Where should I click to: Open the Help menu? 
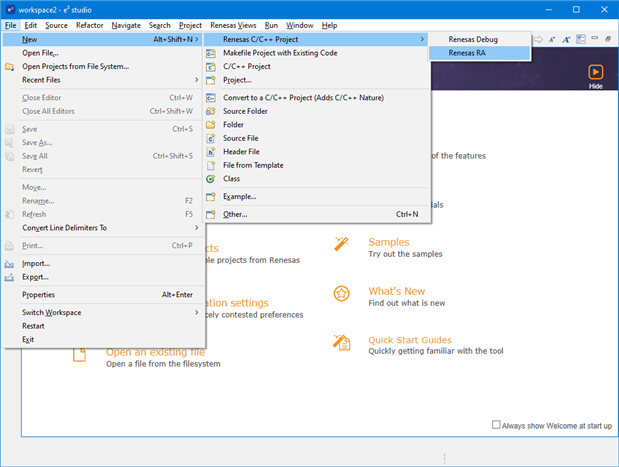[x=329, y=25]
